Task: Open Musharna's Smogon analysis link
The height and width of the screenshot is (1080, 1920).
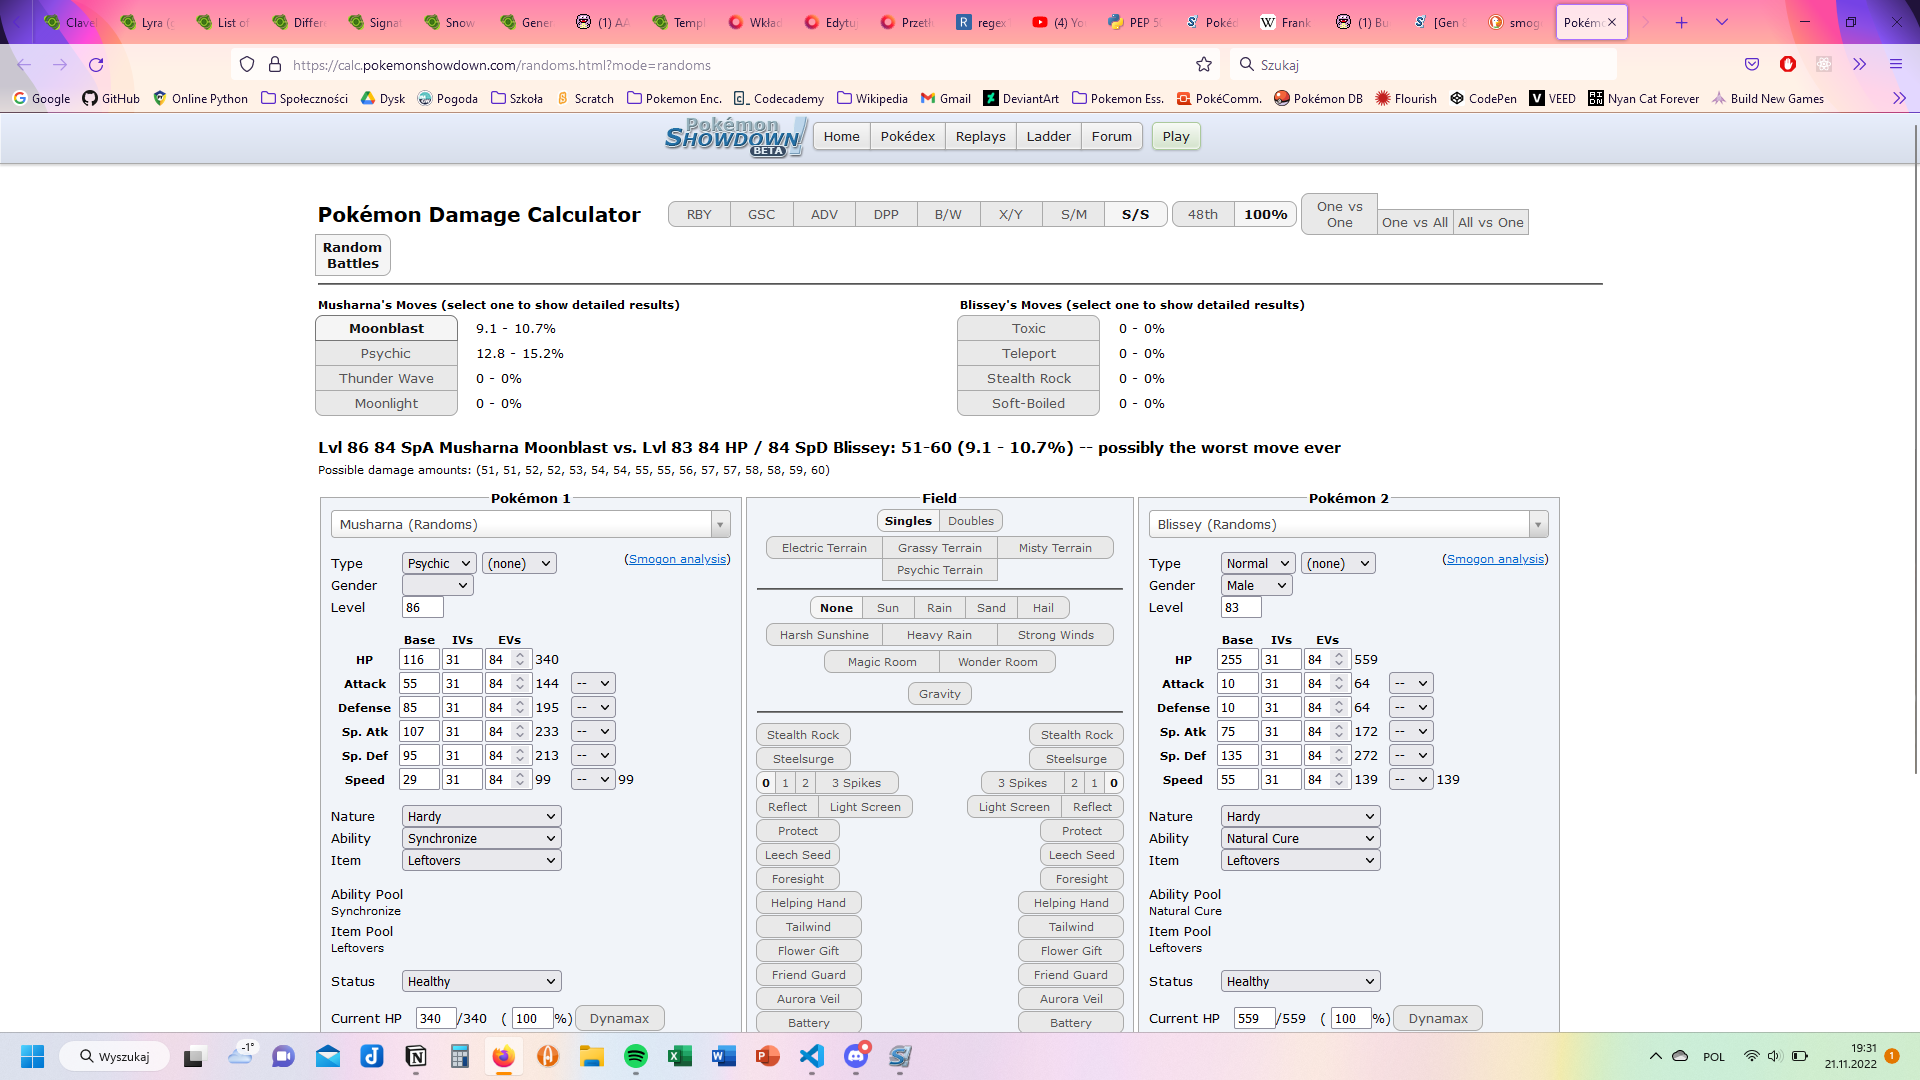Action: pos(677,559)
